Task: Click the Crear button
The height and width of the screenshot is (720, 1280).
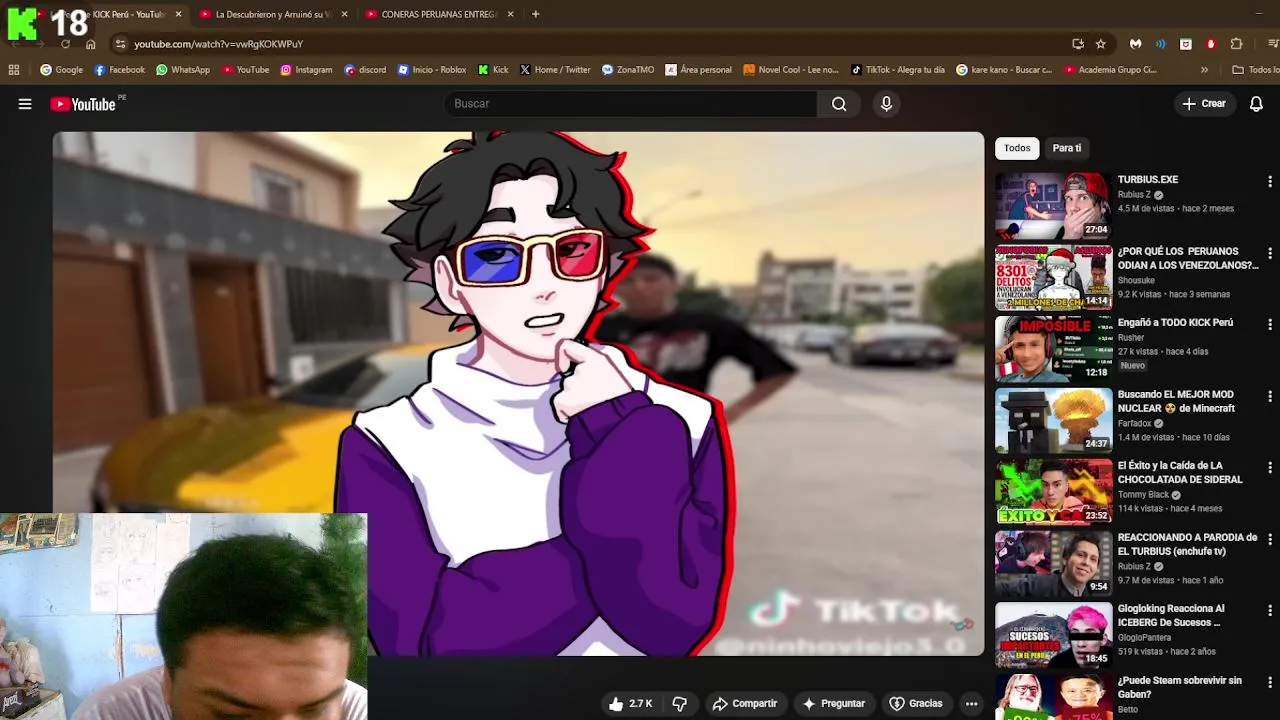Action: pyautogui.click(x=1204, y=104)
